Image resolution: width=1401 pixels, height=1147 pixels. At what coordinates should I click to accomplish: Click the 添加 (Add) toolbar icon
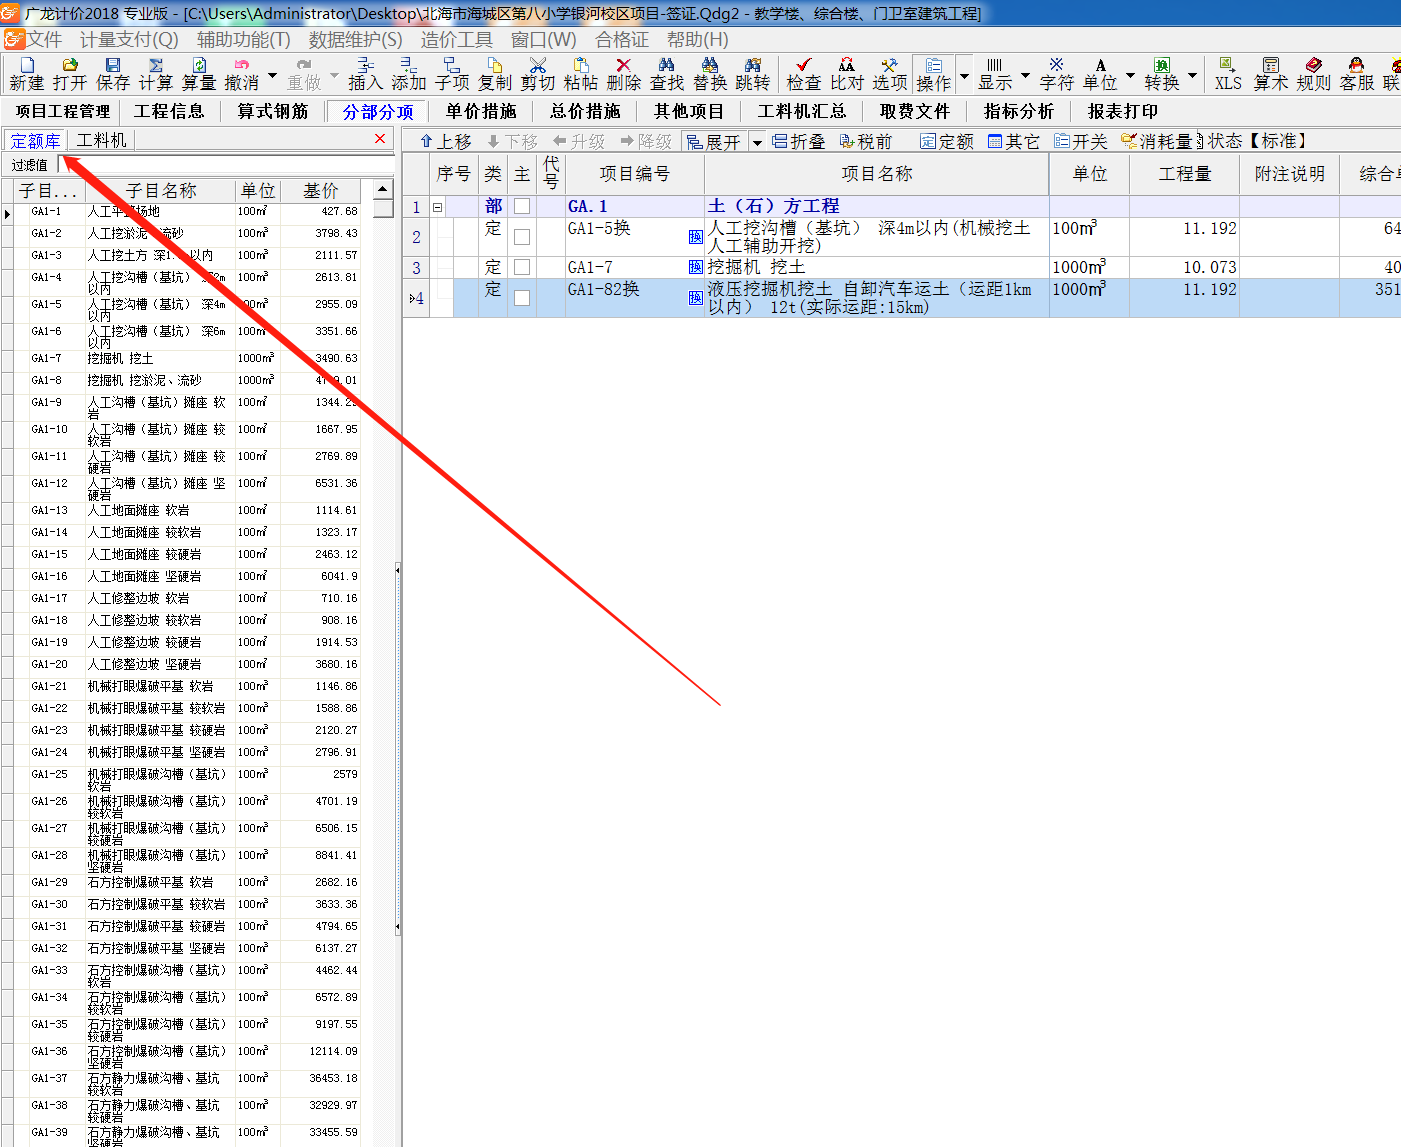pos(408,74)
